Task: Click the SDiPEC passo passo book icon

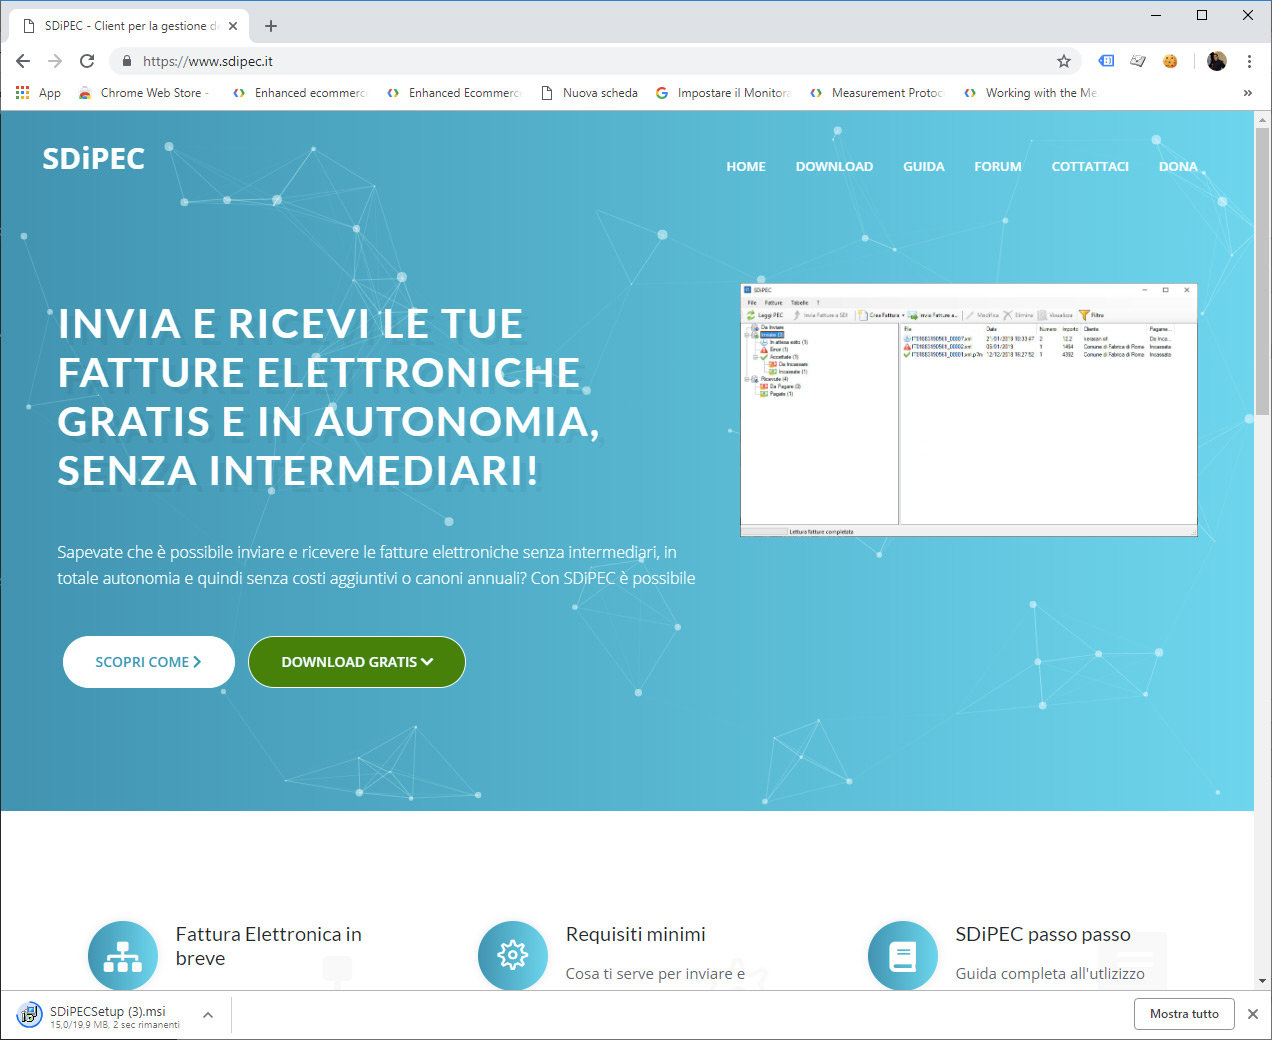Action: pyautogui.click(x=903, y=956)
